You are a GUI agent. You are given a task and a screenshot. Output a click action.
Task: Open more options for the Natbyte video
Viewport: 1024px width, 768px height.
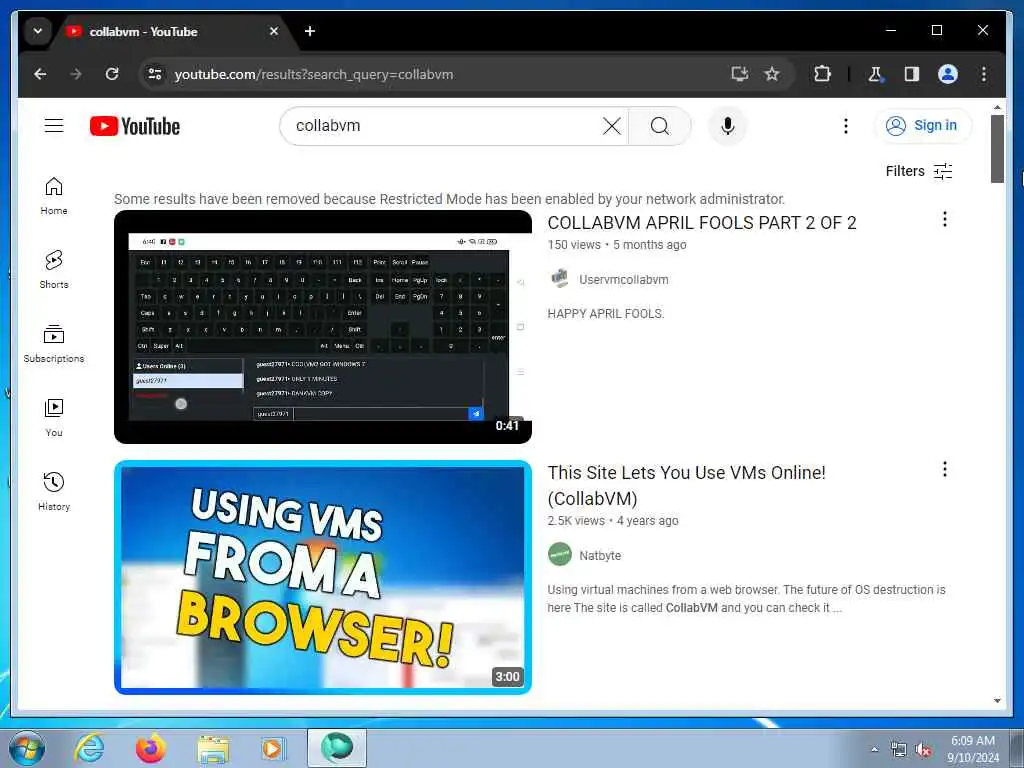(944, 469)
